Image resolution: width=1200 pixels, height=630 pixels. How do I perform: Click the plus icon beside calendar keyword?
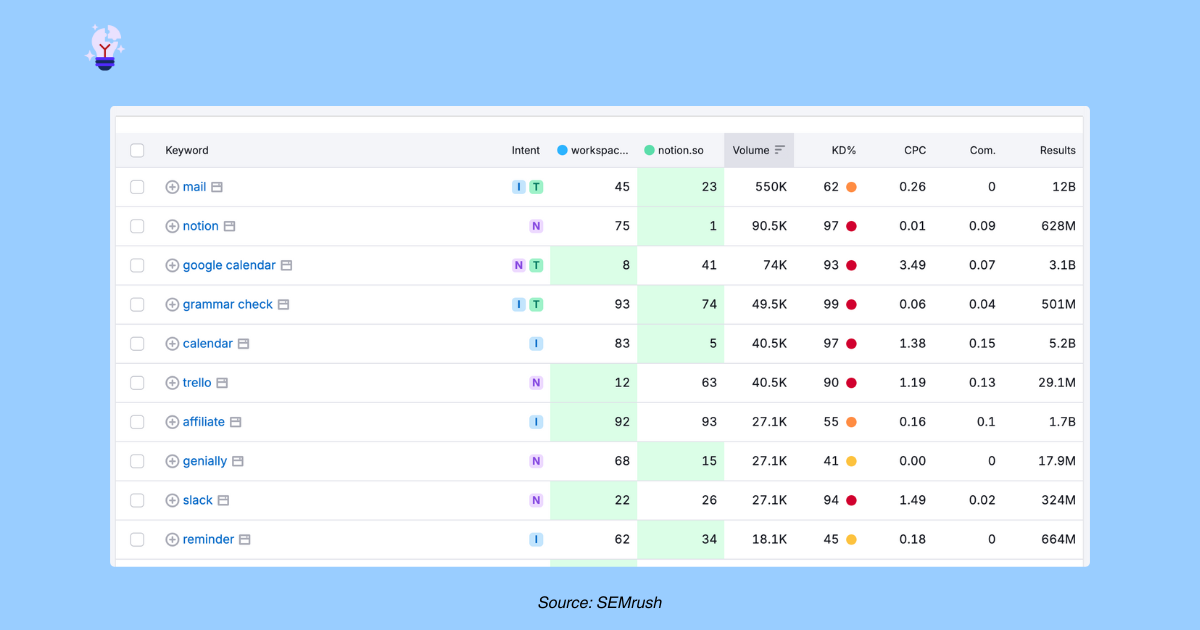pyautogui.click(x=172, y=343)
